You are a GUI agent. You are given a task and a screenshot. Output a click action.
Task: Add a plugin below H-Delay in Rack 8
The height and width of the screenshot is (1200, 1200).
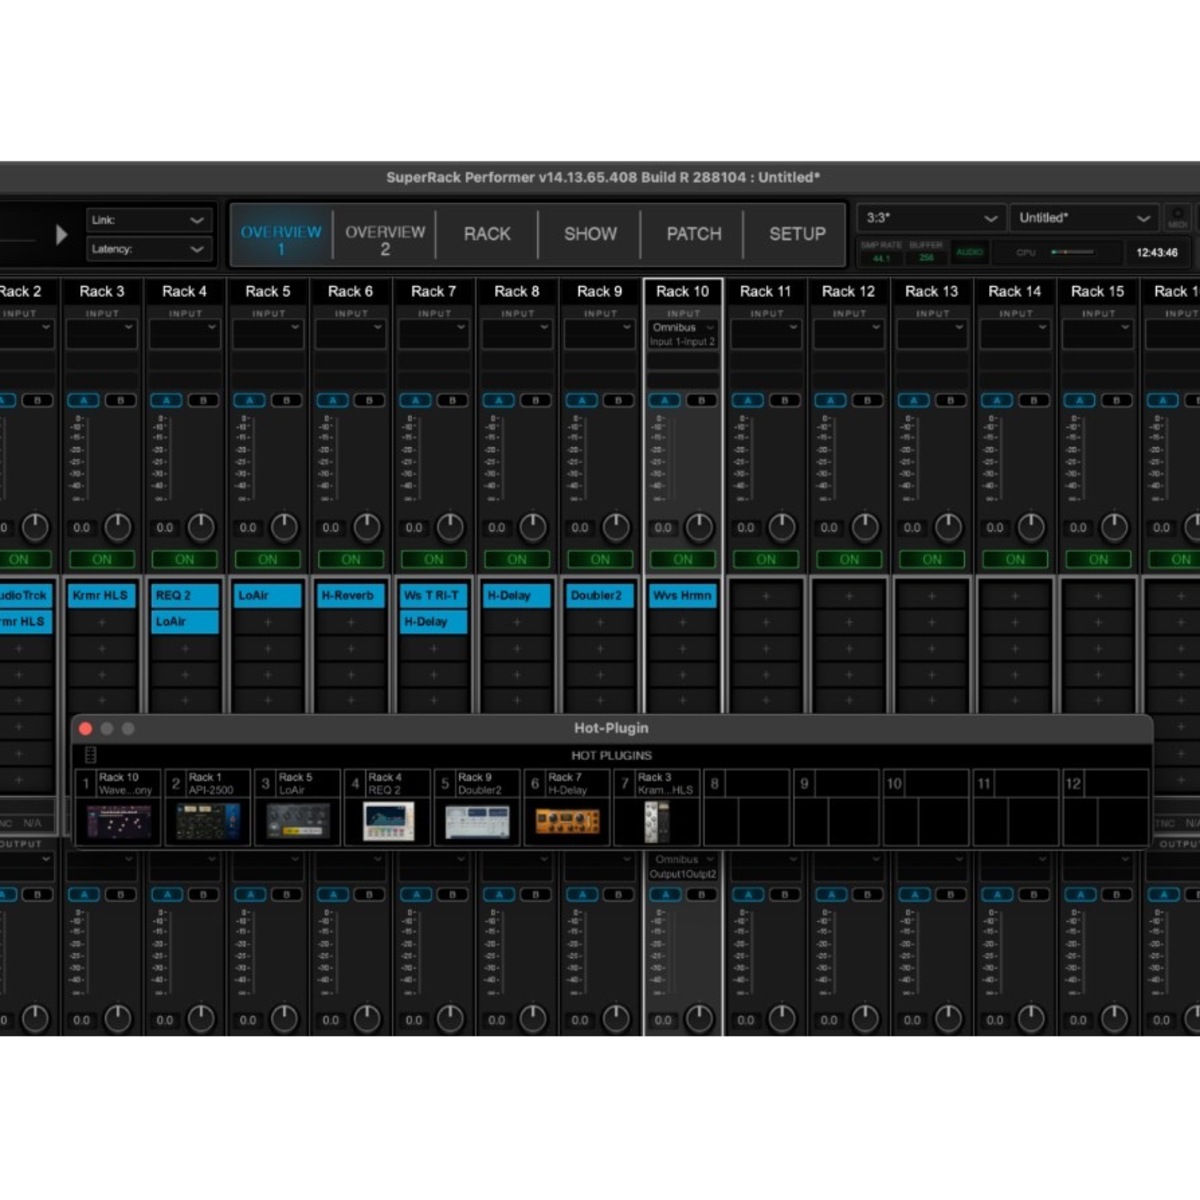coord(517,622)
